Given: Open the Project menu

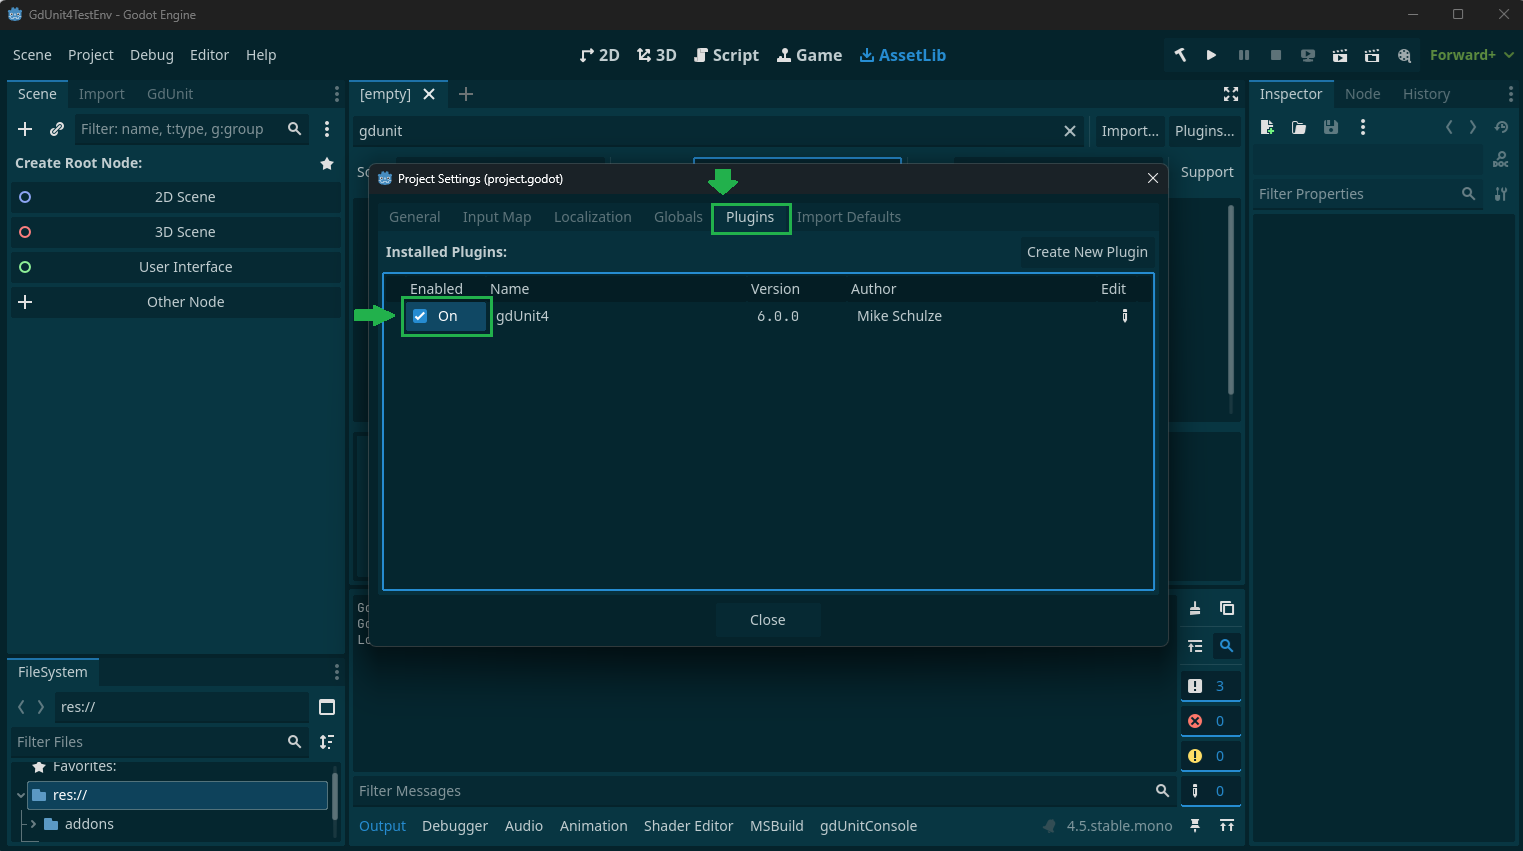Looking at the screenshot, I should (x=90, y=55).
